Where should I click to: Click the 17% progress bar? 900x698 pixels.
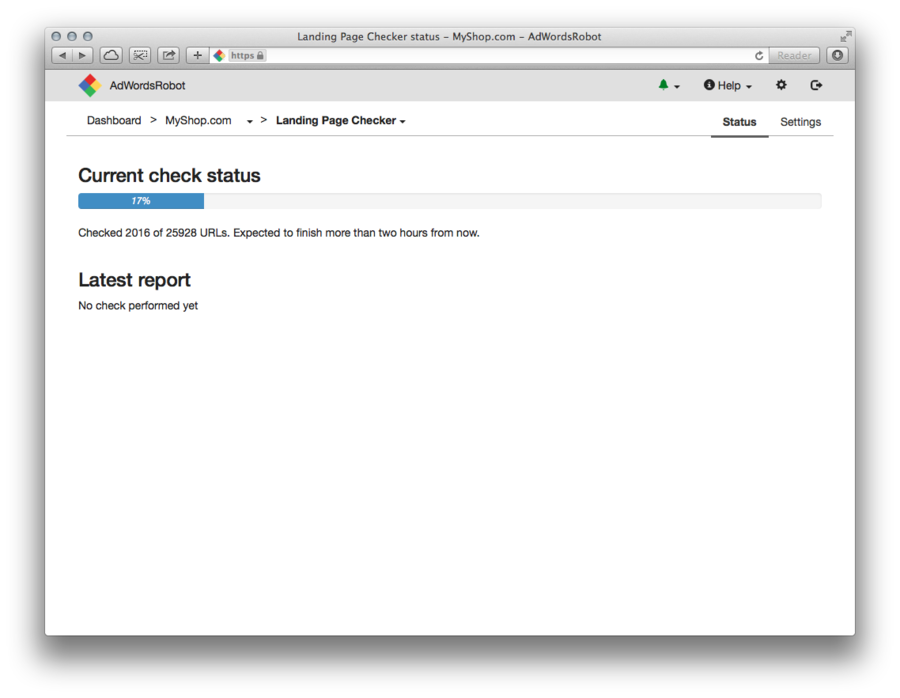[141, 201]
